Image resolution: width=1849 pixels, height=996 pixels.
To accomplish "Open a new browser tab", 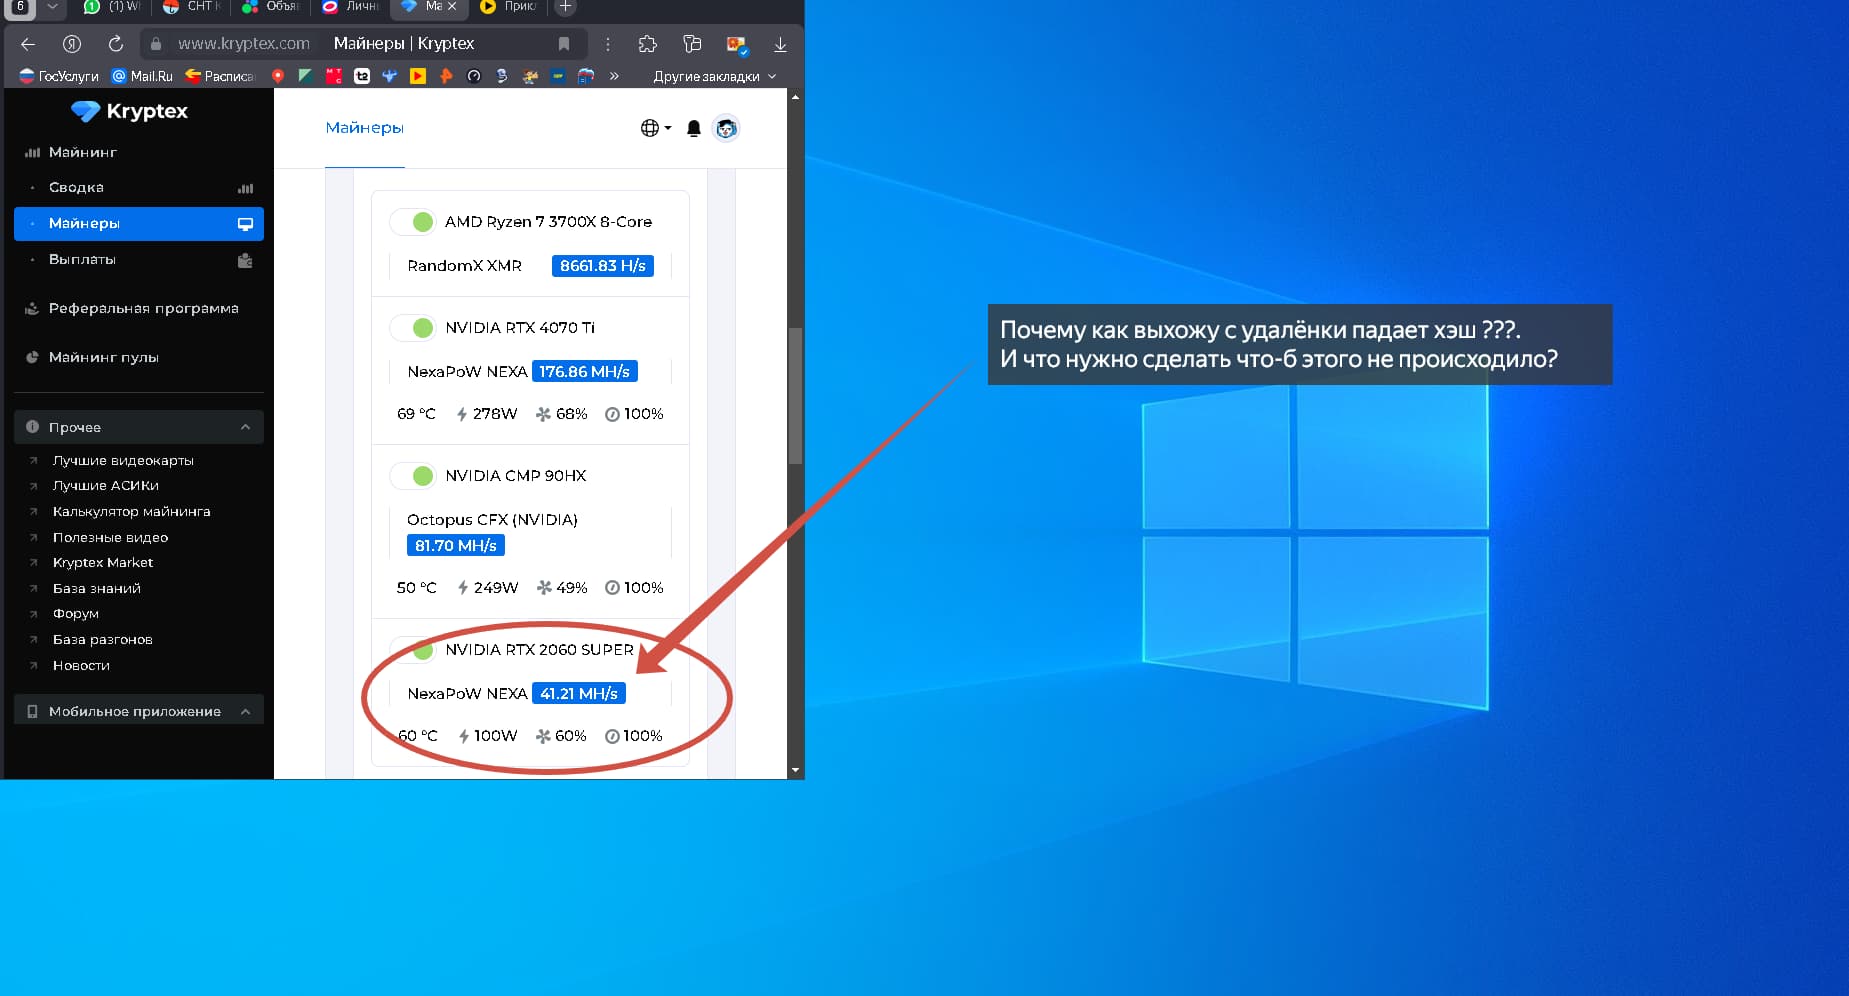I will [x=565, y=7].
